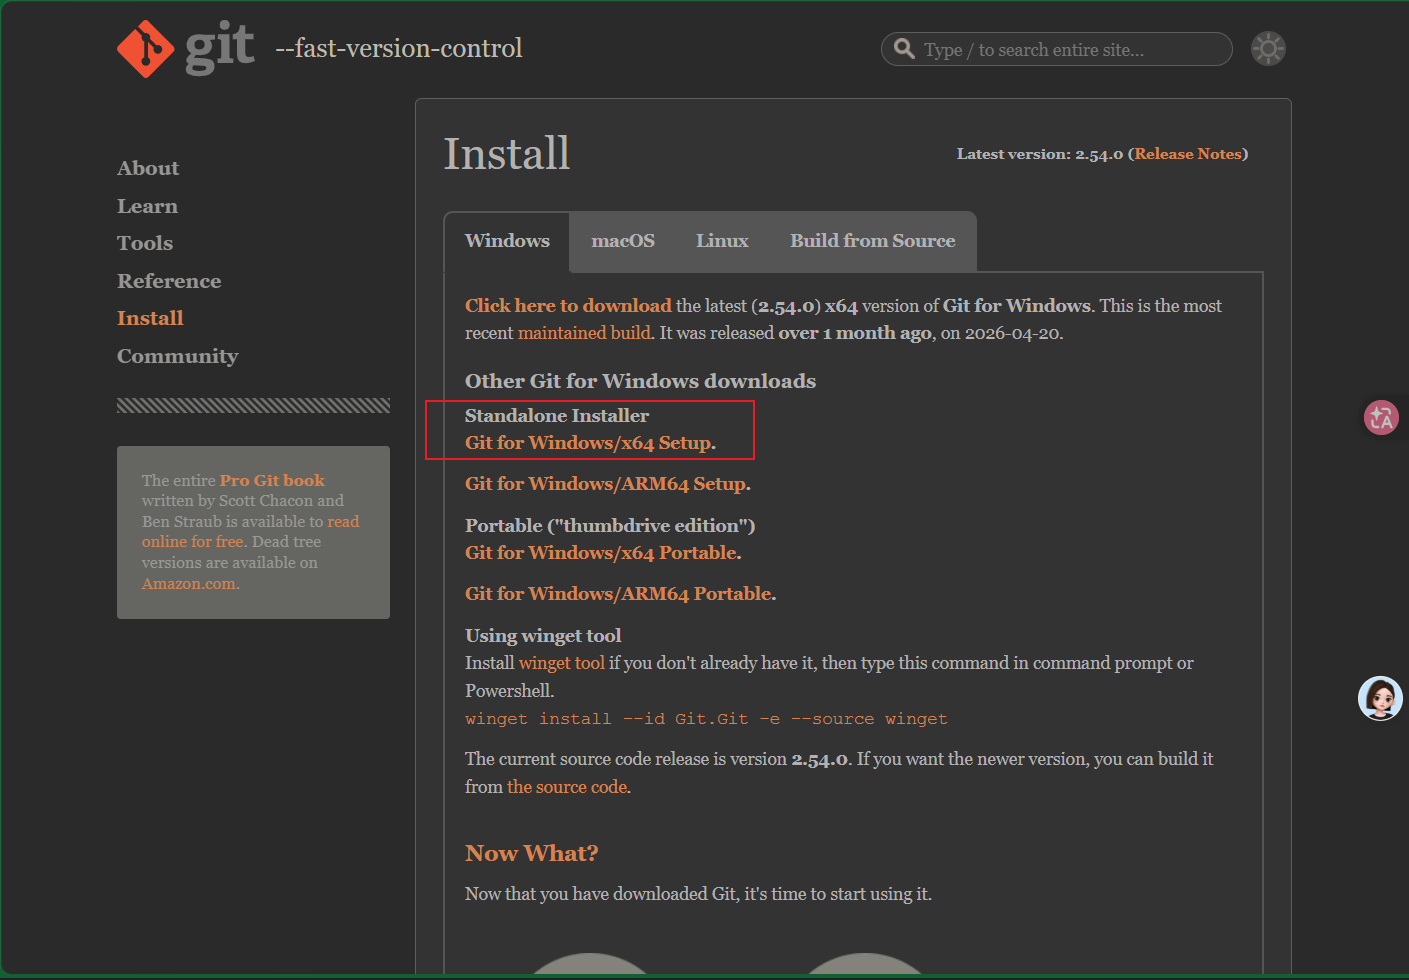Image resolution: width=1409 pixels, height=980 pixels.
Task: Click the Git diamond logo icon
Action: coord(146,48)
